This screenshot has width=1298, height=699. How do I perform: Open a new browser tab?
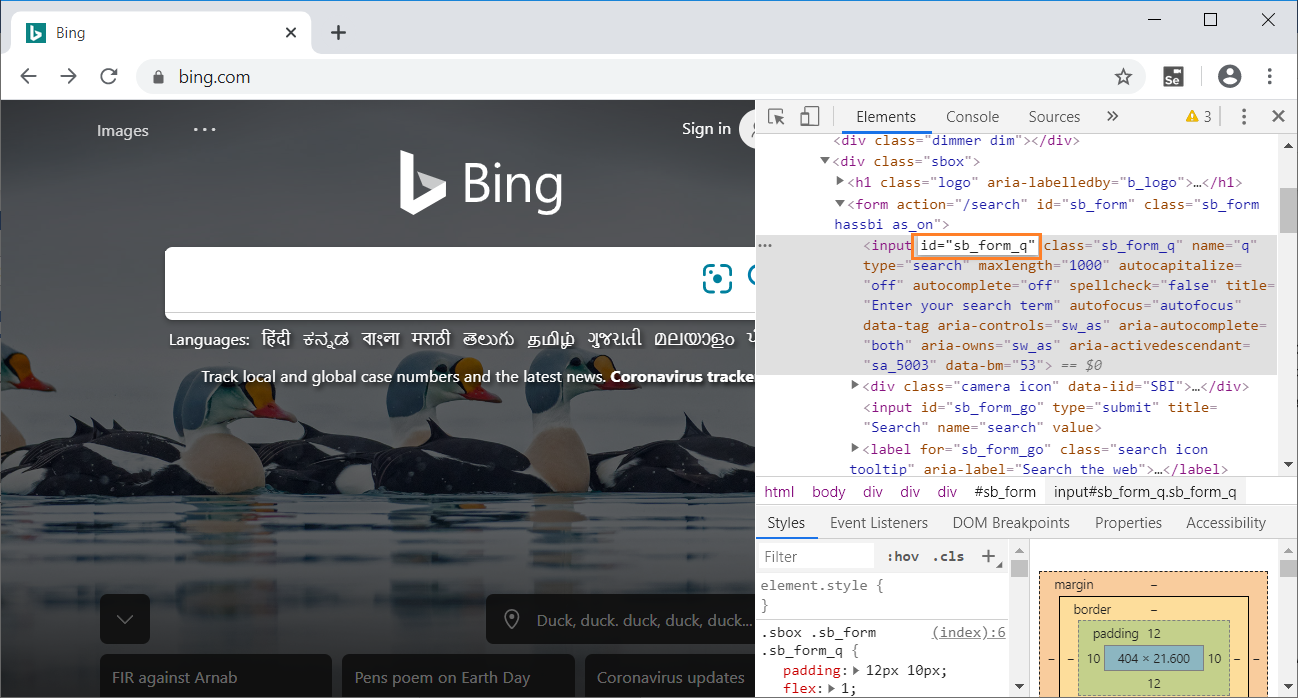338,33
